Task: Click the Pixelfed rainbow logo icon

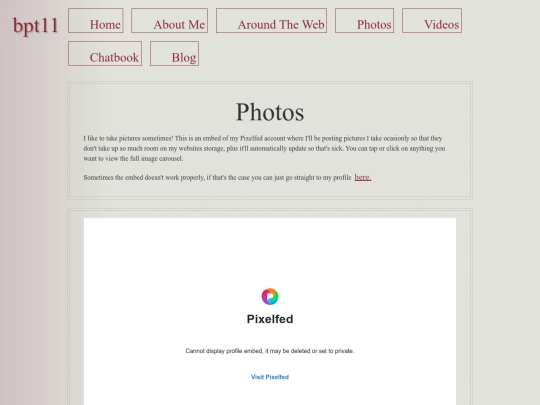Action: [x=270, y=297]
